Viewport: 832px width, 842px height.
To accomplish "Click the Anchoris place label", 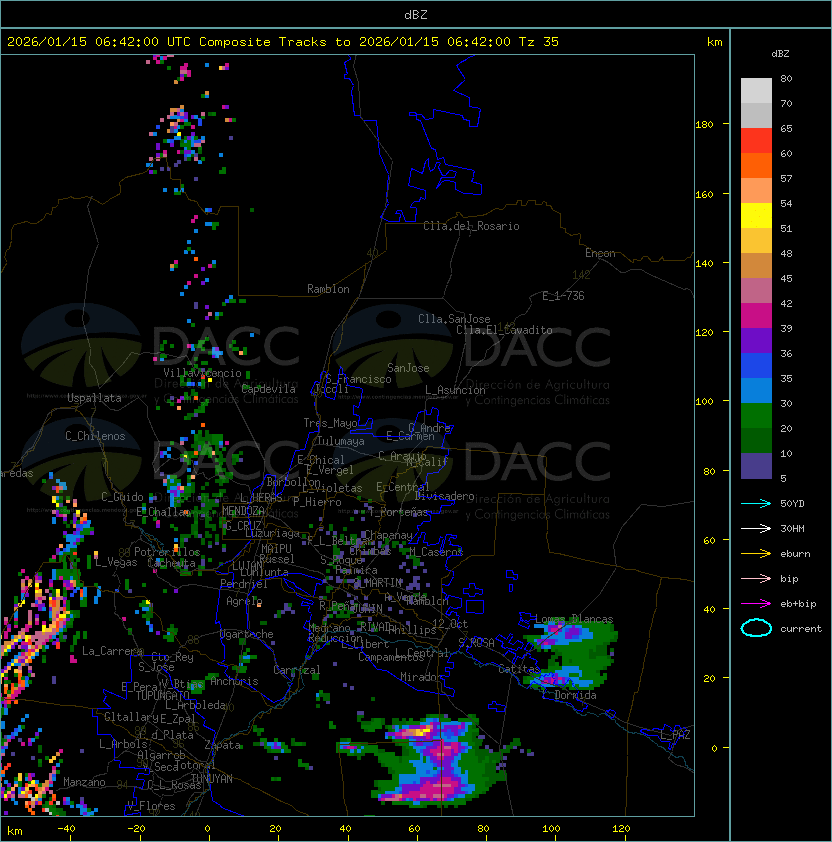I will coord(234,681).
